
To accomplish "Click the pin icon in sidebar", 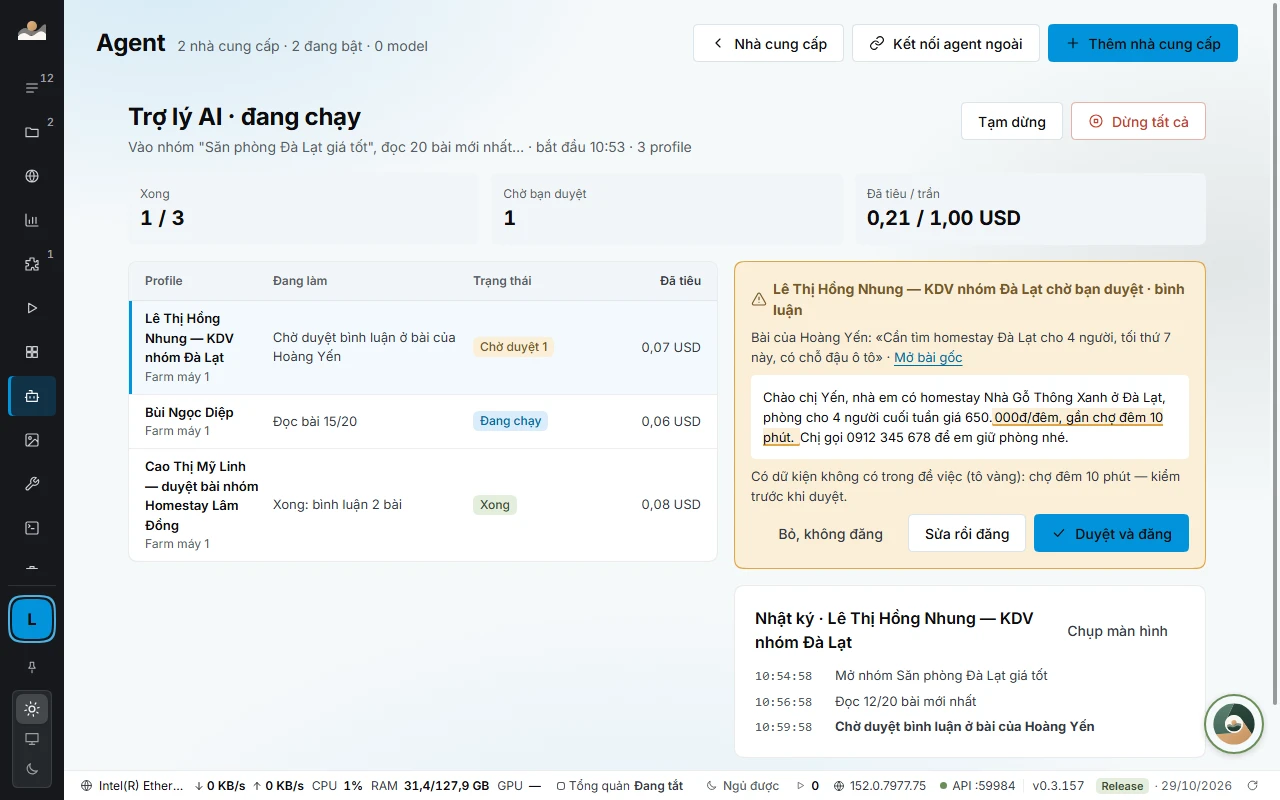I will click(32, 667).
